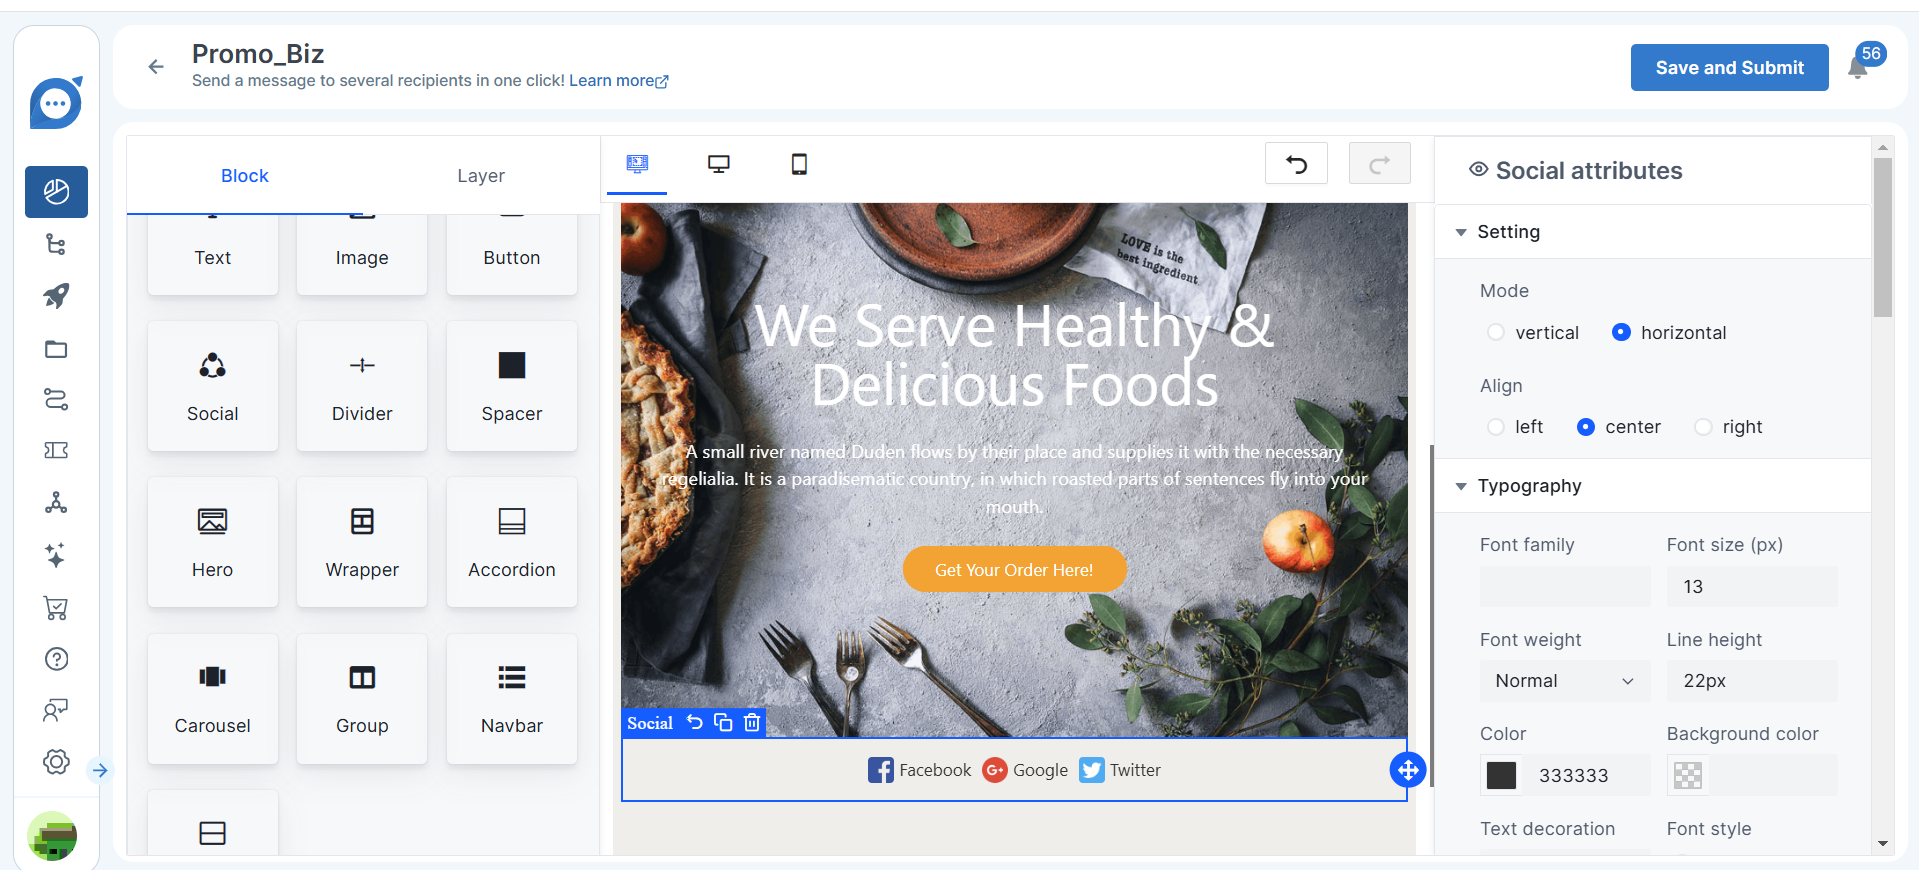
Task: Switch to the Layer tab
Action: click(x=481, y=176)
